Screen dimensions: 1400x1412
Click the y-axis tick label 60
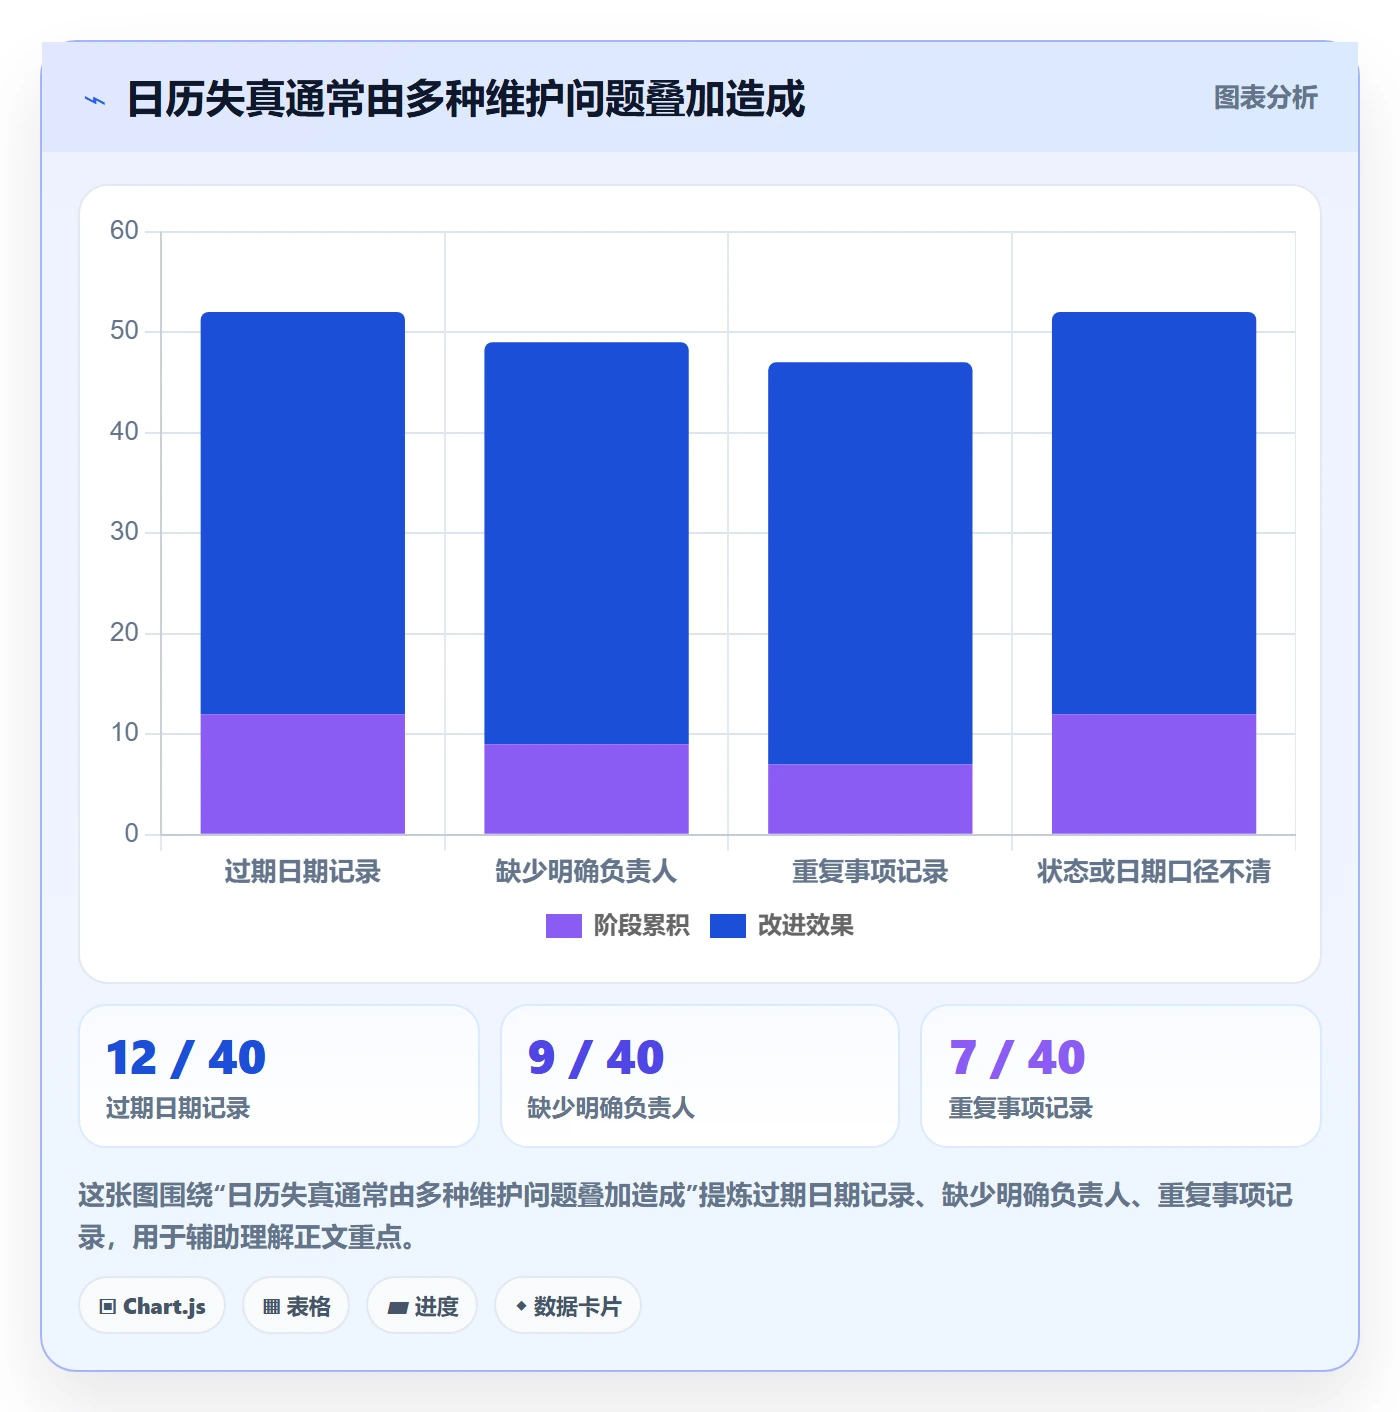pos(124,231)
